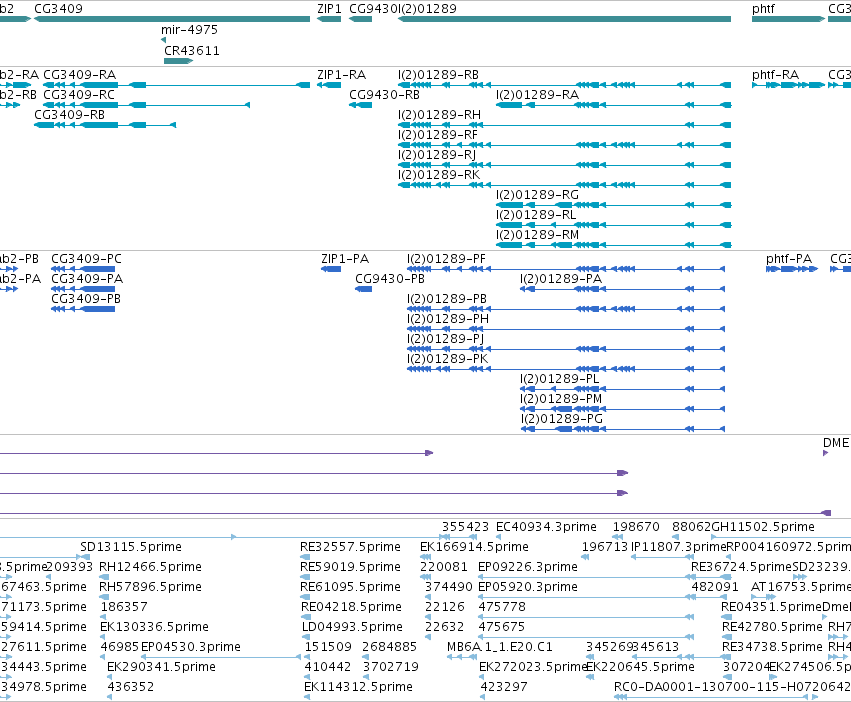Click the CG3409-PB protein feature

click(x=86, y=299)
